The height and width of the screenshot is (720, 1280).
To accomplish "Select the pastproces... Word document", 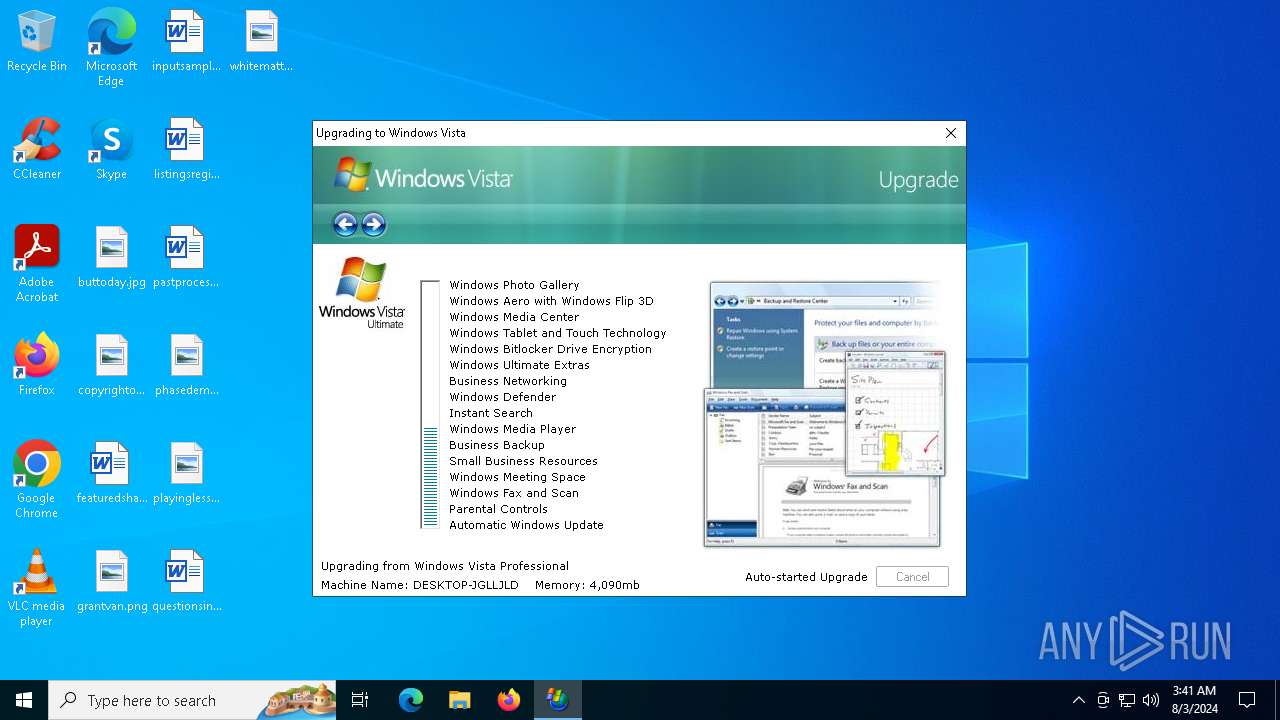I will click(186, 257).
